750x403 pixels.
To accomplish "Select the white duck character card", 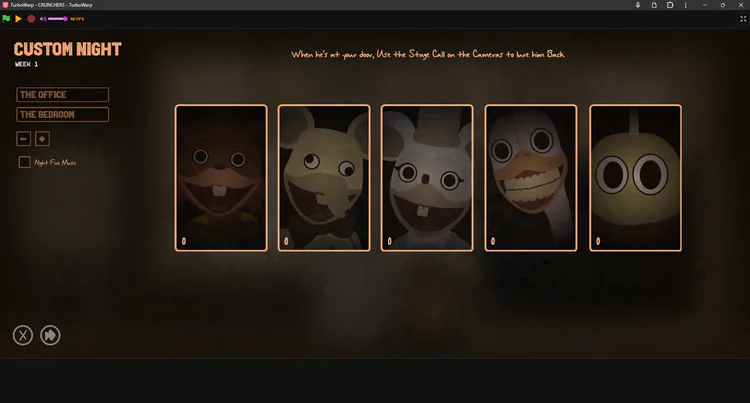I will tap(531, 178).
